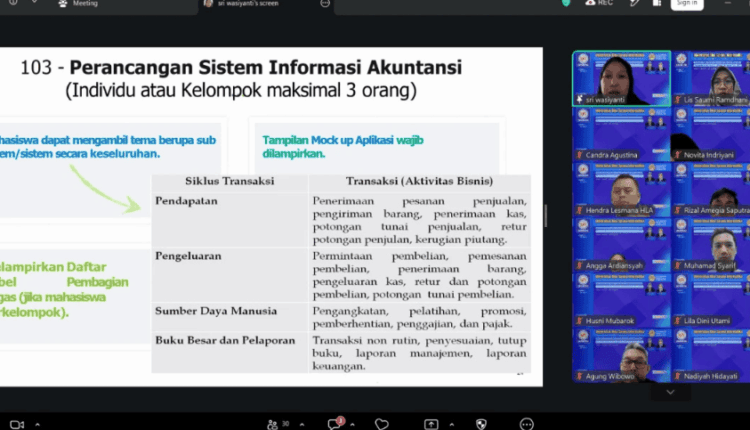Expand the video options arrow

(37, 424)
